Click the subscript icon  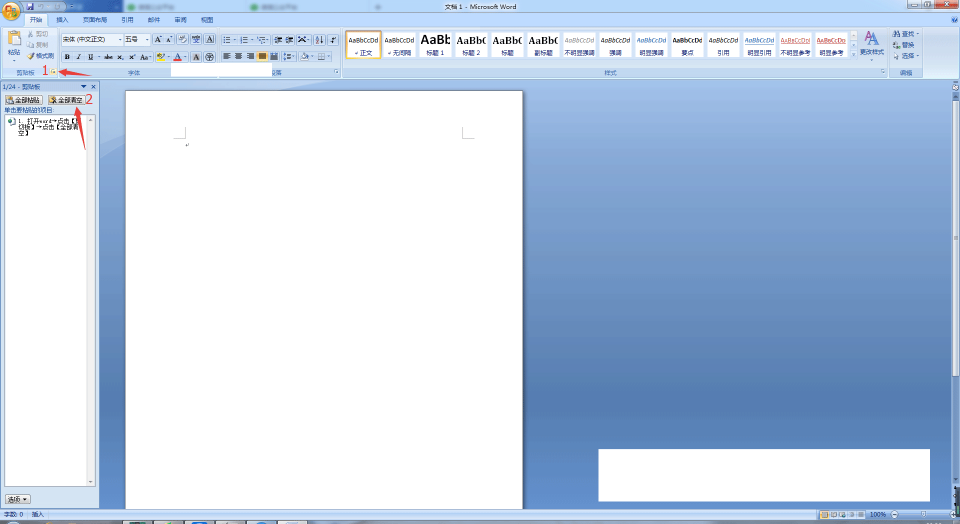(120, 57)
